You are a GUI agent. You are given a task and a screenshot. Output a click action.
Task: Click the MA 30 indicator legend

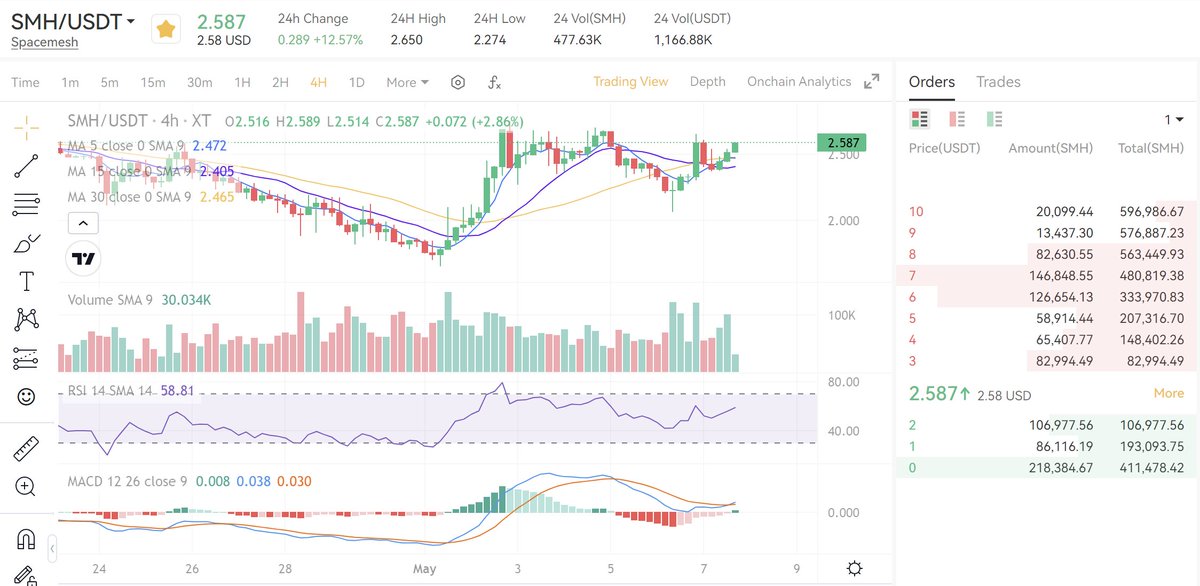pyautogui.click(x=151, y=197)
